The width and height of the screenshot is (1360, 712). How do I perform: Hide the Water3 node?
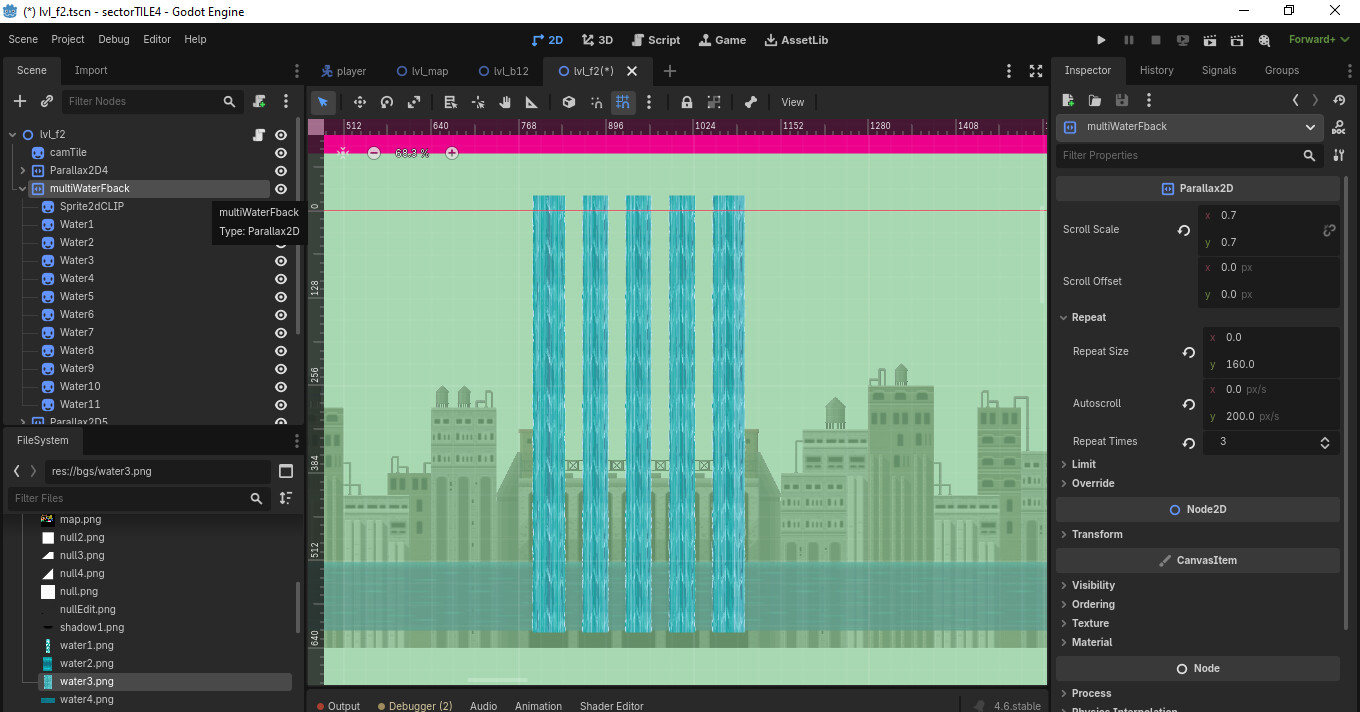point(281,261)
